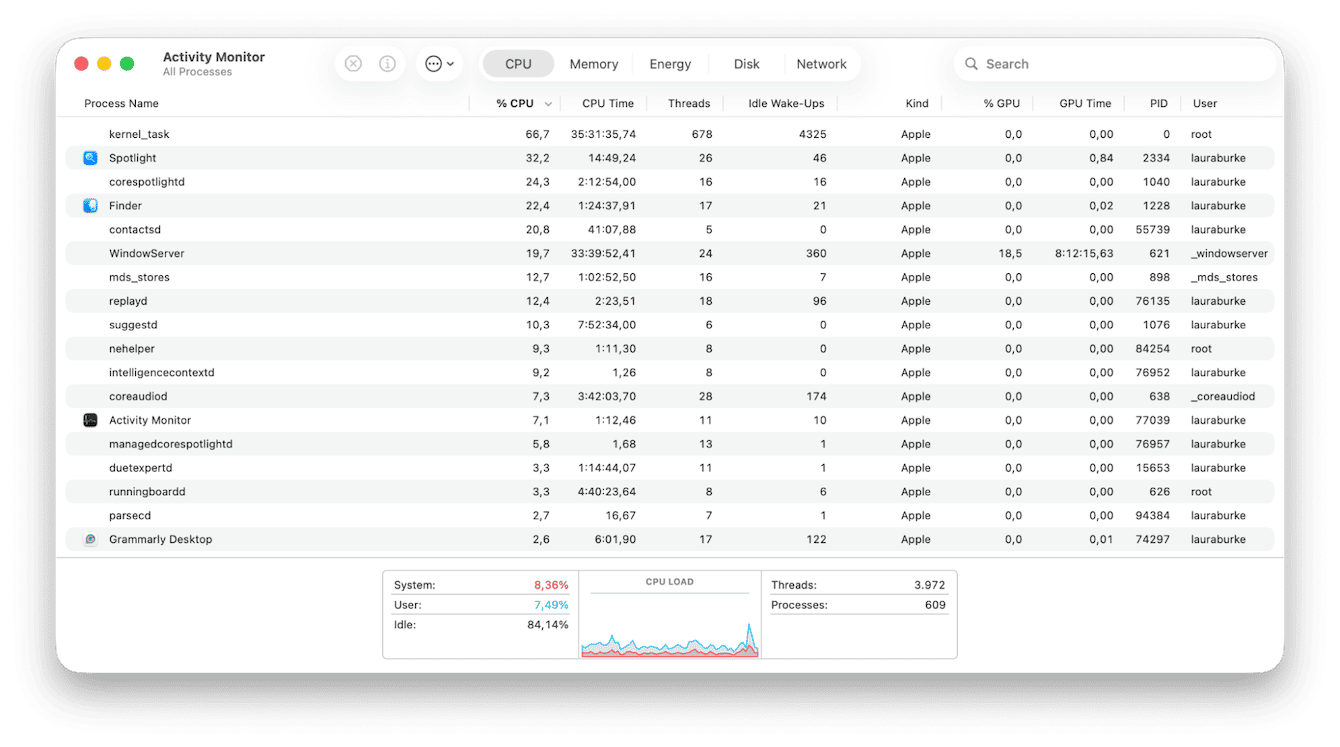Click the stop process (X) toolbar icon
The height and width of the screenshot is (747, 1340).
click(x=353, y=63)
